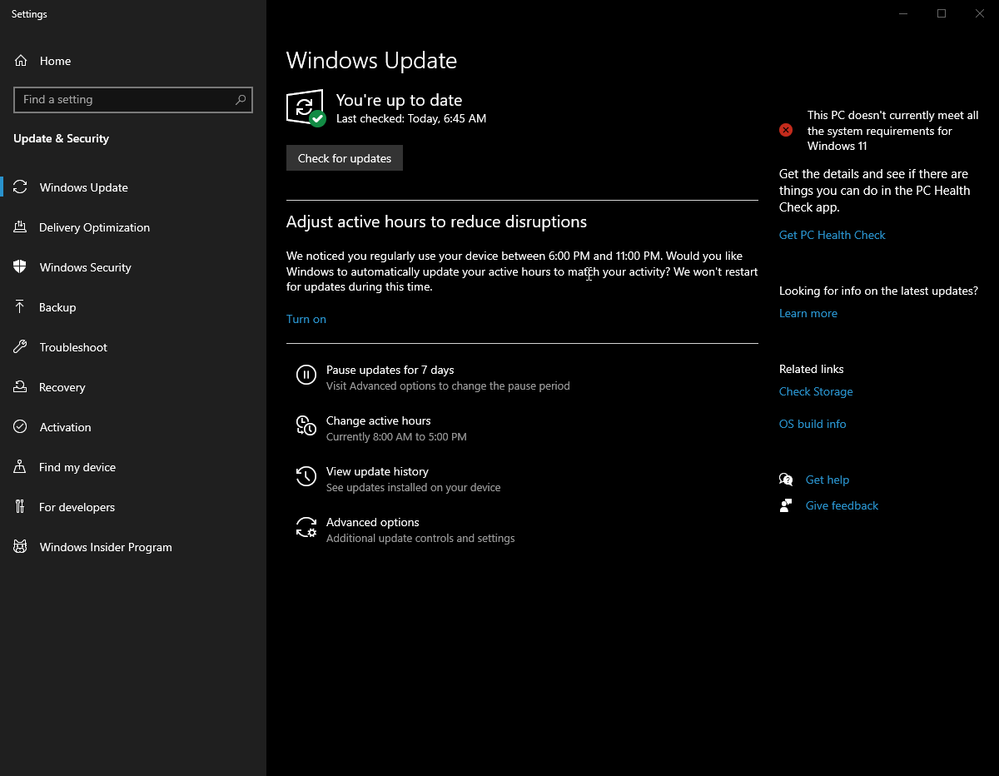
Task: Click the Windows Security shield icon
Action: (x=20, y=267)
